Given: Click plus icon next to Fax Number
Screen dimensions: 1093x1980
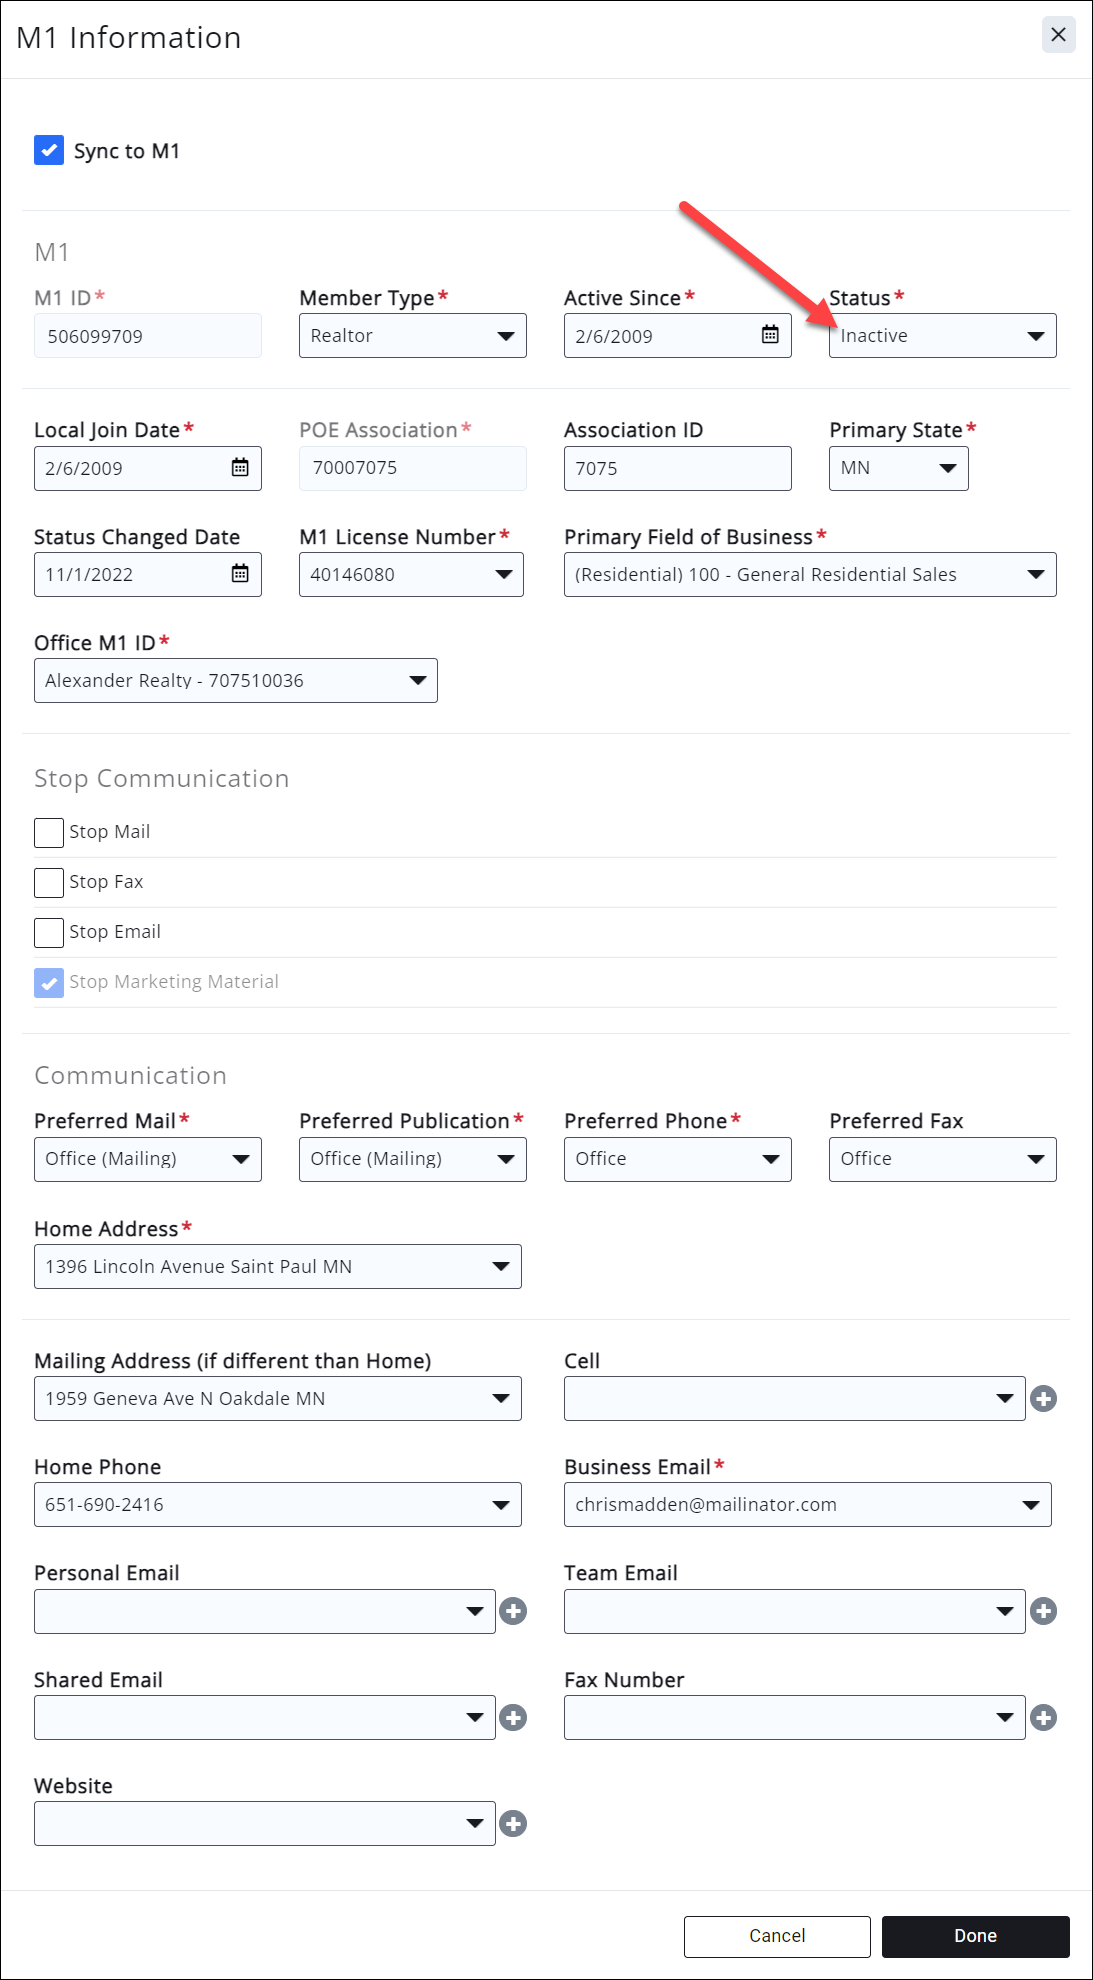Looking at the screenshot, I should tap(1043, 1718).
